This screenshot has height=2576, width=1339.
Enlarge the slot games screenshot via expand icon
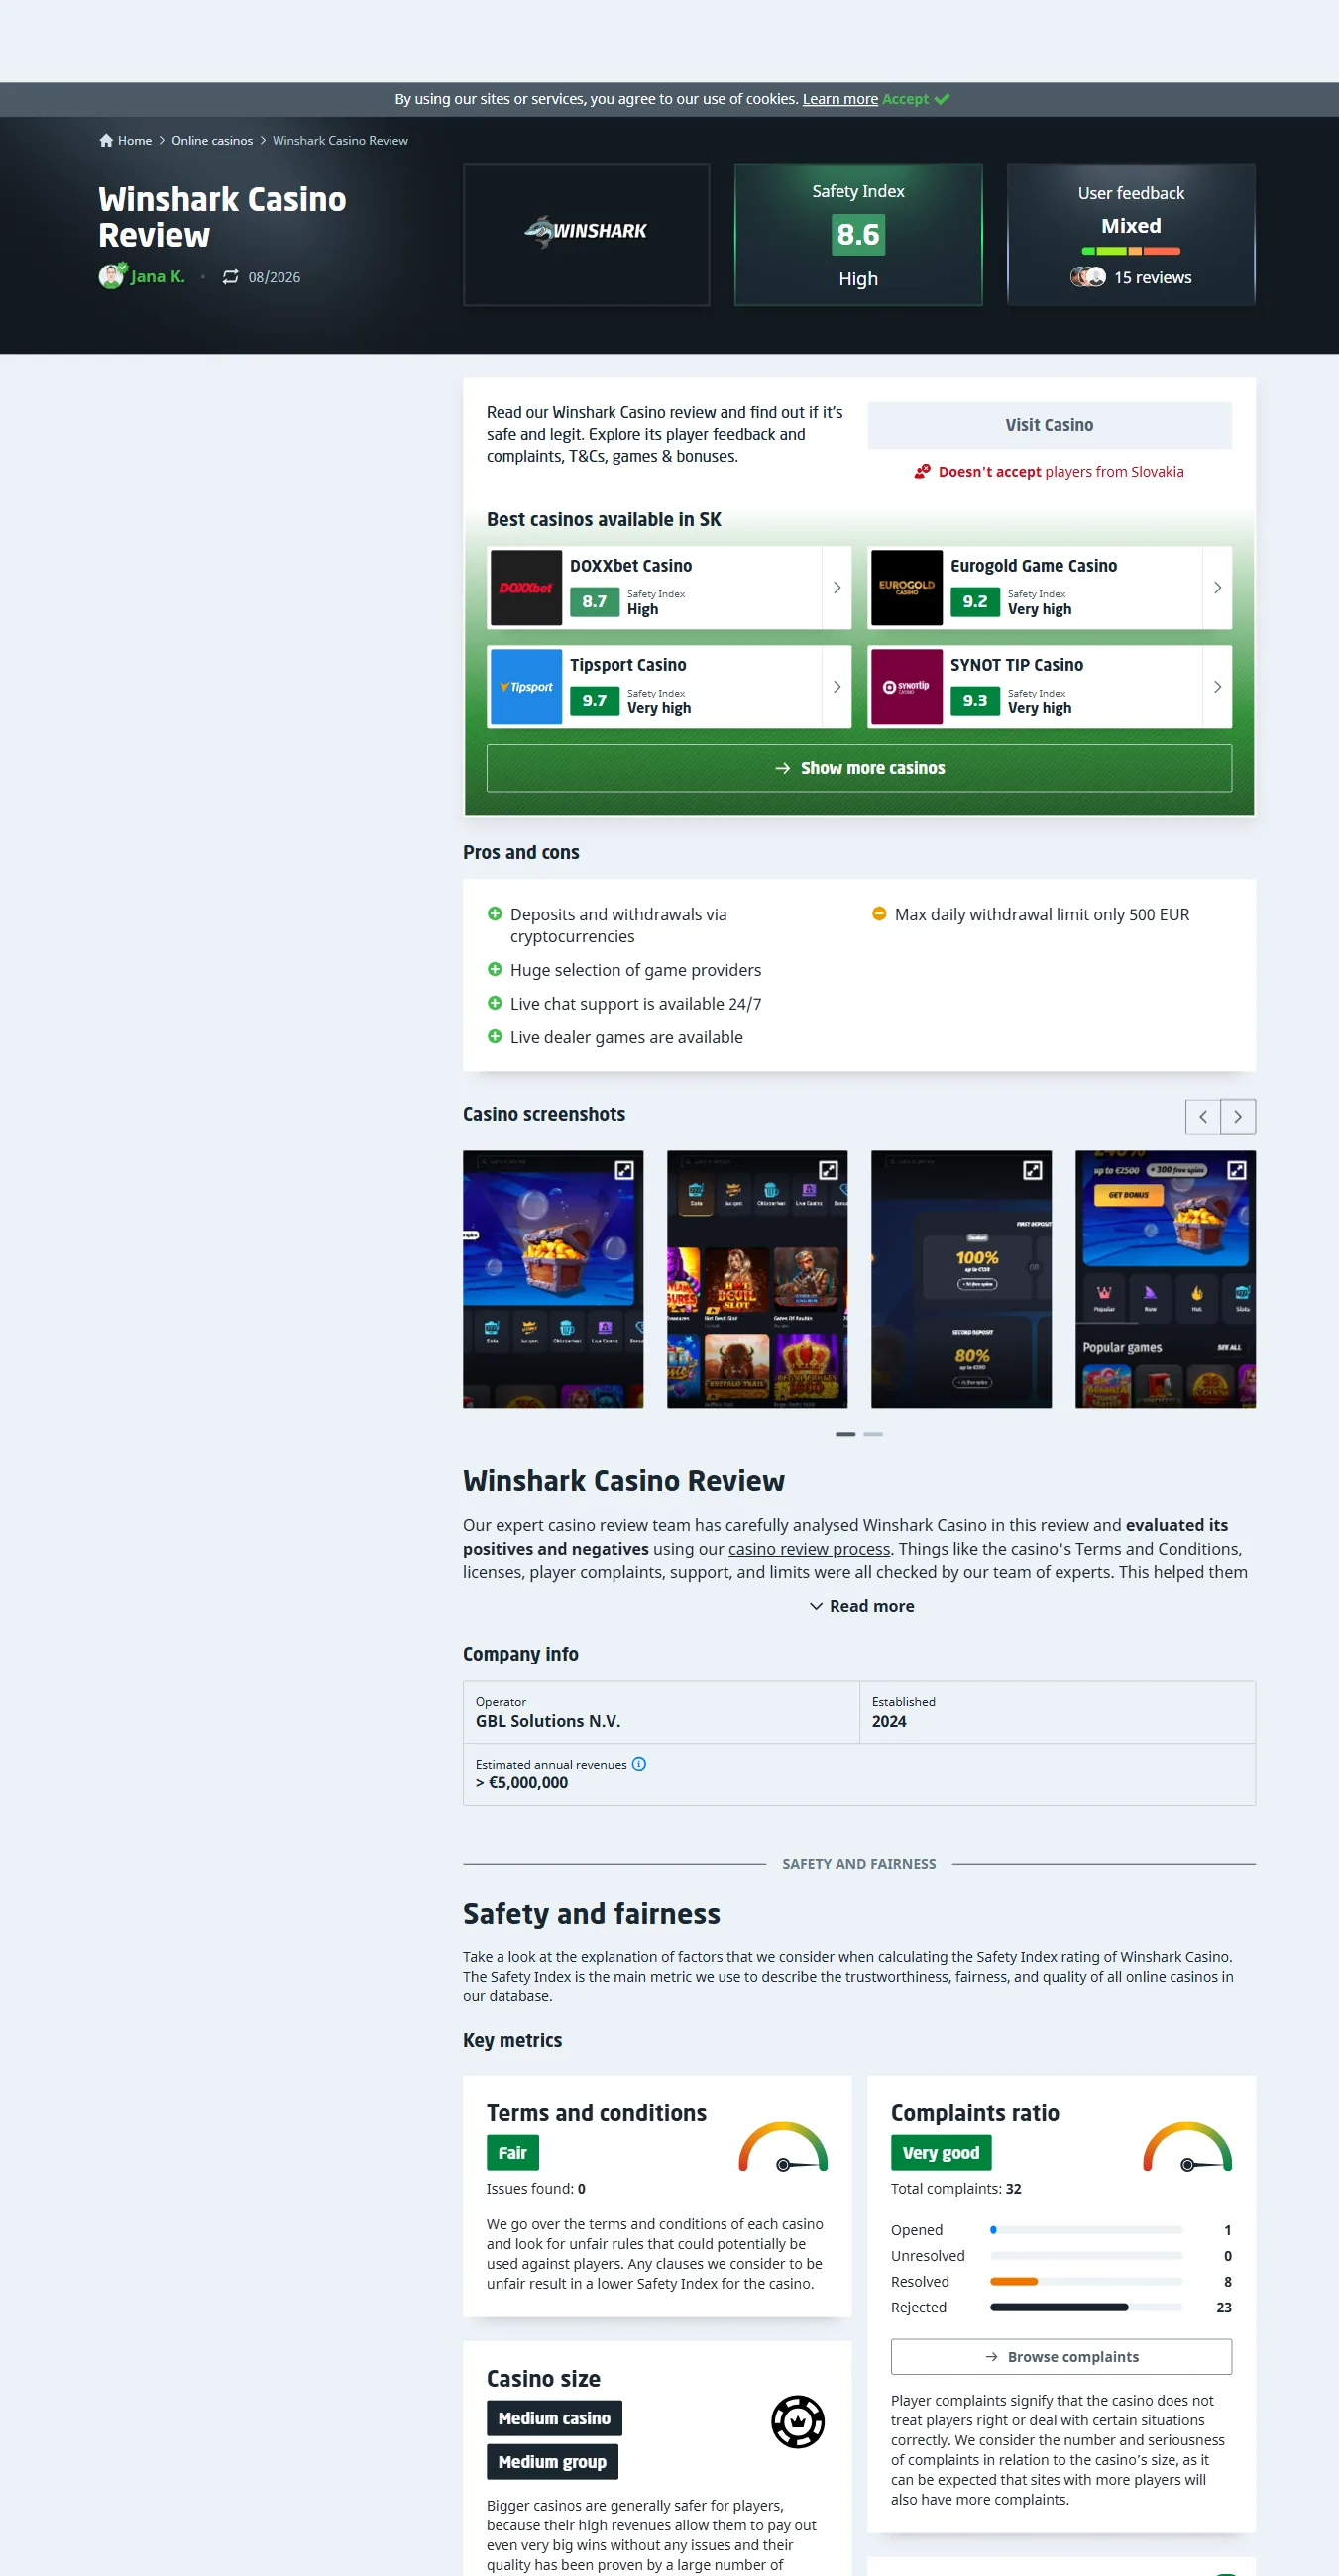tap(828, 1170)
